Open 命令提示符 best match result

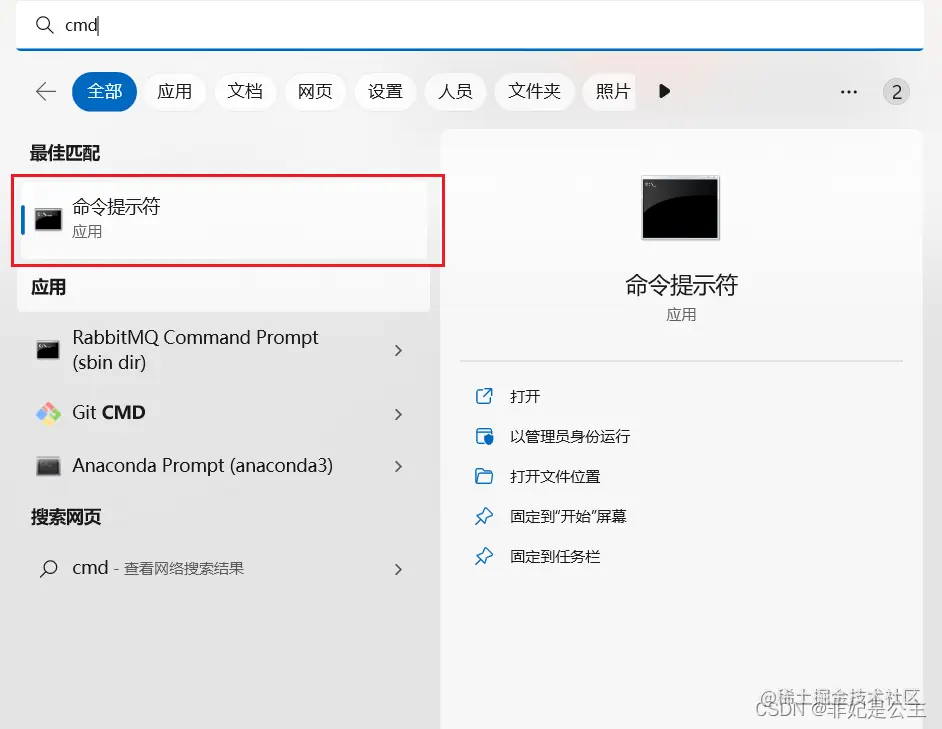pyautogui.click(x=224, y=220)
